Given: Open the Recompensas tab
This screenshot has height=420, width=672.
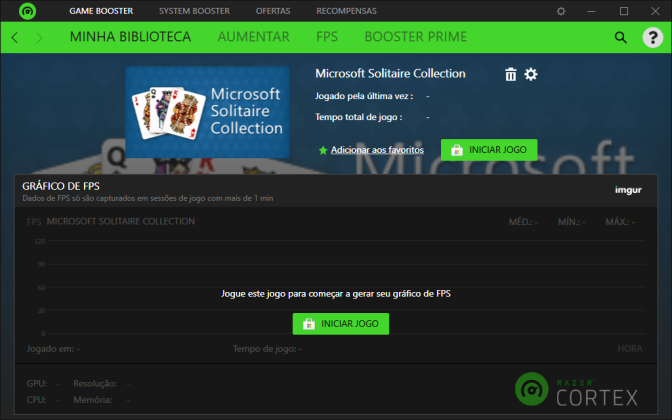Looking at the screenshot, I should point(346,11).
